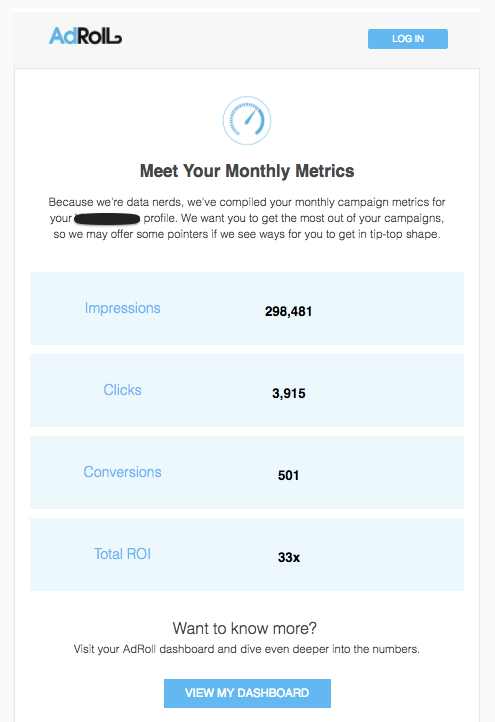This screenshot has width=495, height=722.
Task: Open the VIEW MY DASHBOARD button
Action: 247,693
